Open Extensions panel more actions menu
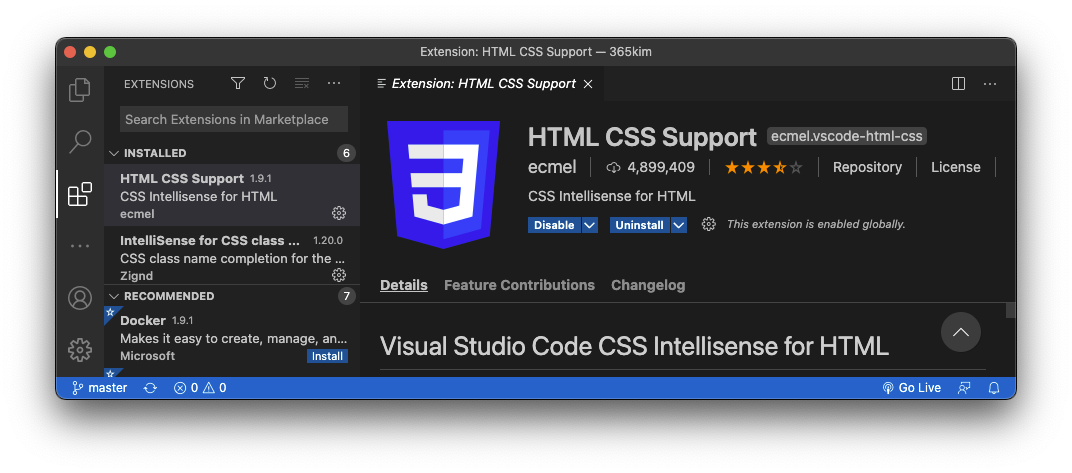The width and height of the screenshot is (1072, 473). click(x=334, y=83)
